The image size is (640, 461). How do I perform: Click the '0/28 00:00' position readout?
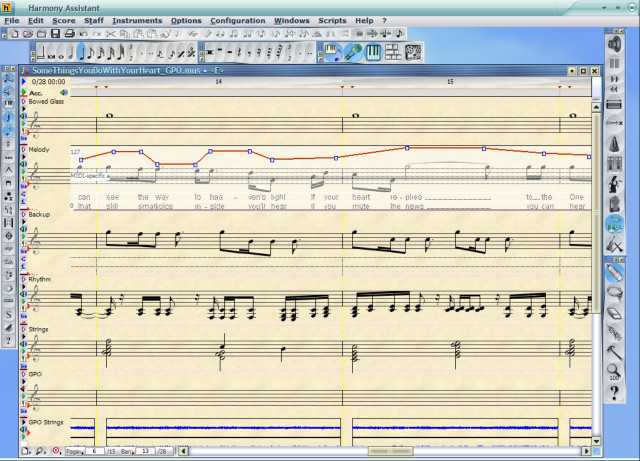[48, 82]
